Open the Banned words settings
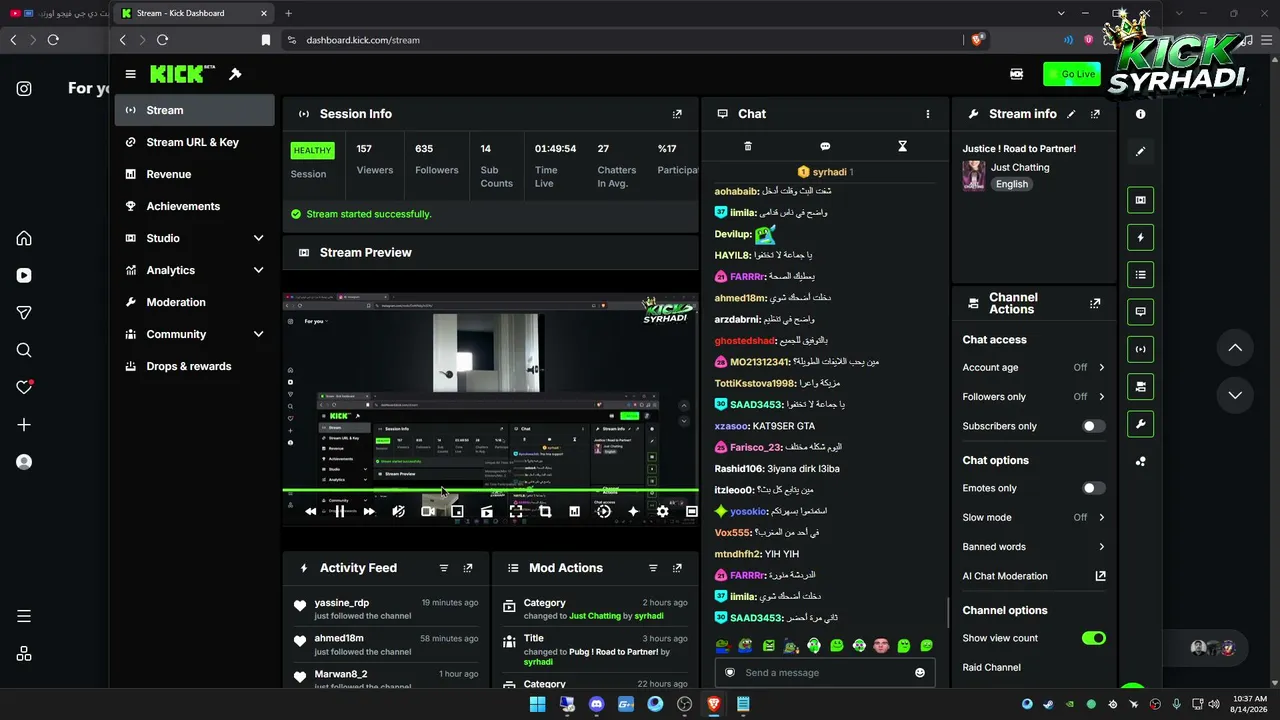 [x=1034, y=547]
